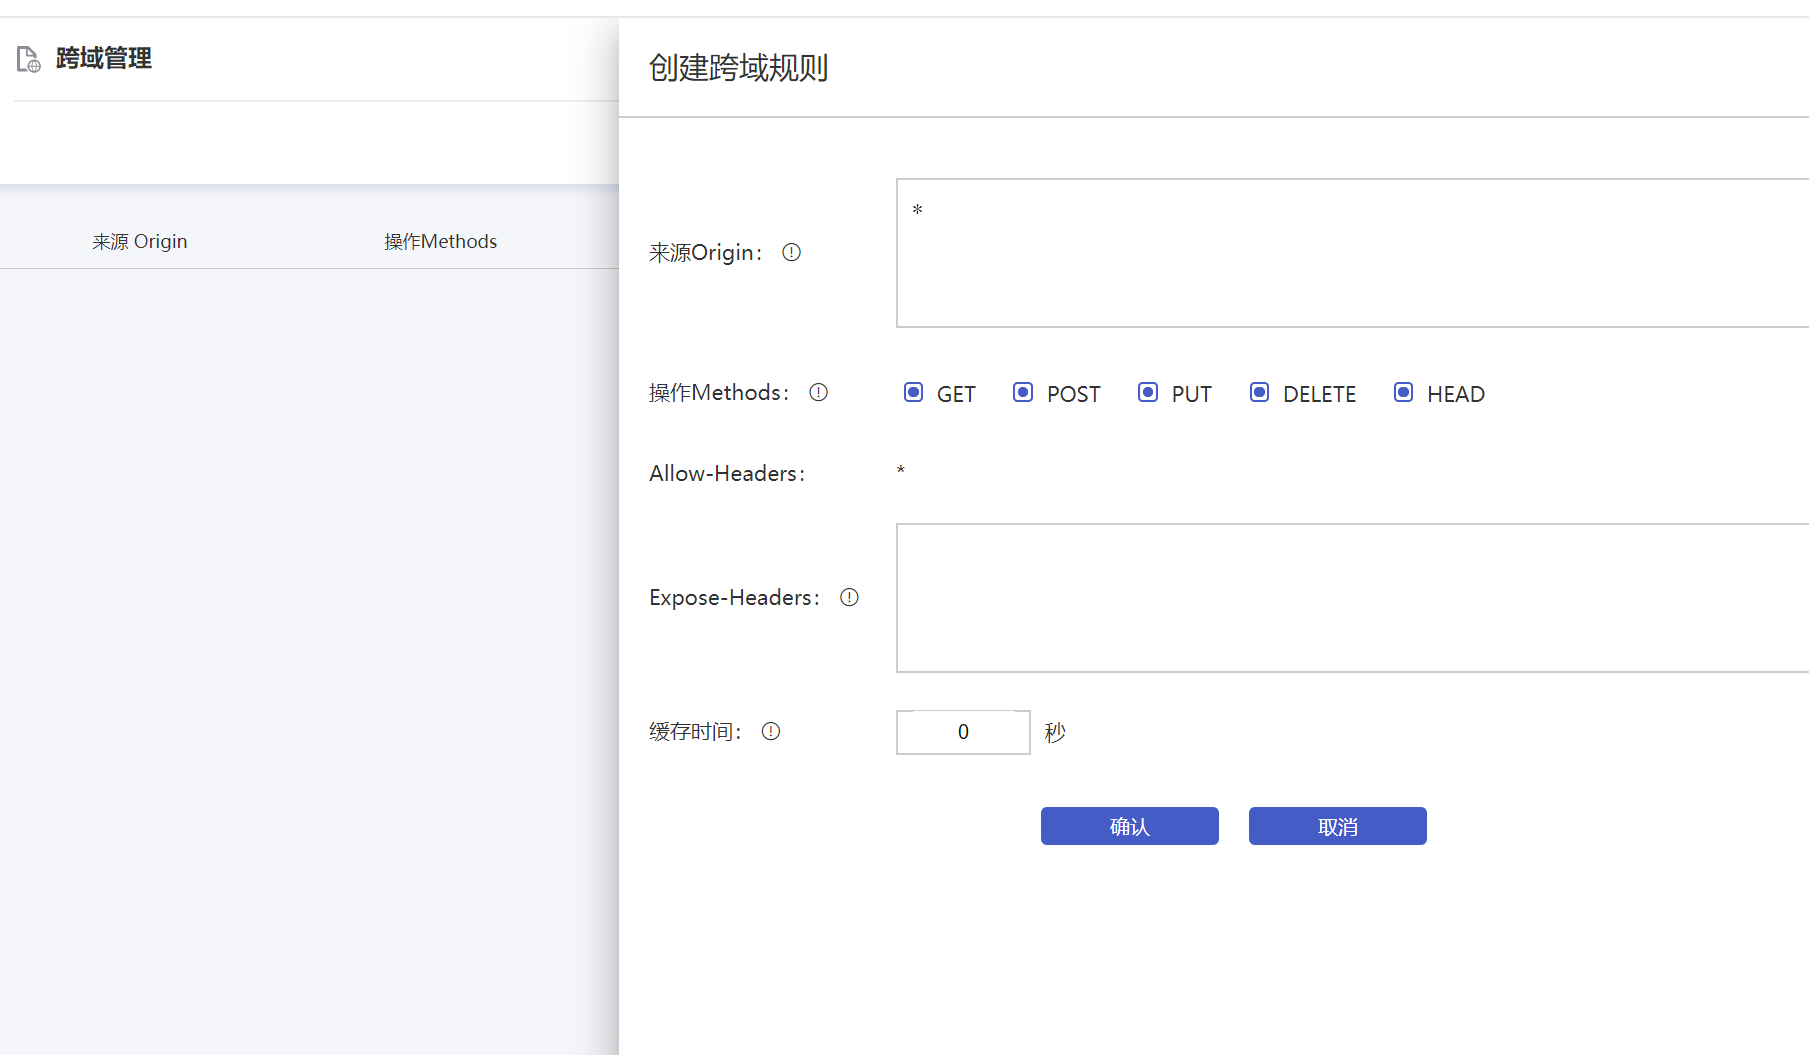Image resolution: width=1809 pixels, height=1055 pixels.
Task: Disable the HEAD method checkbox
Action: click(1403, 392)
